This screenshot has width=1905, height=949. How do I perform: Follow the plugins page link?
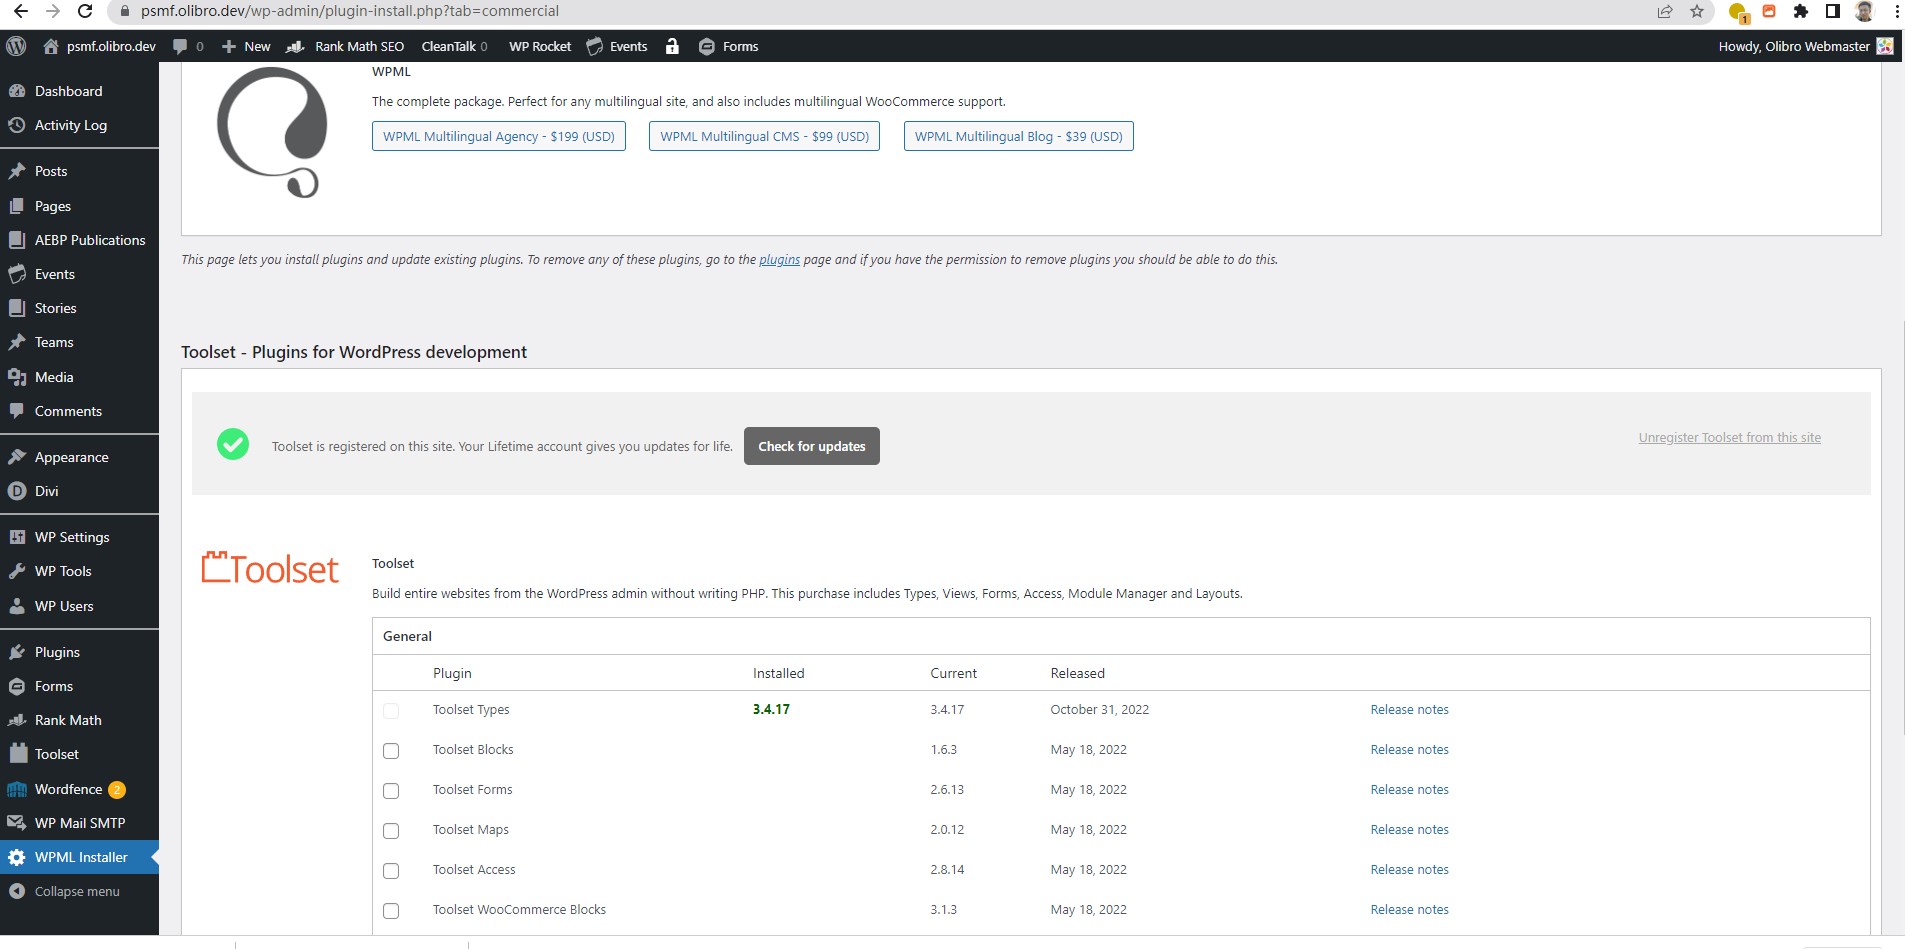779,259
